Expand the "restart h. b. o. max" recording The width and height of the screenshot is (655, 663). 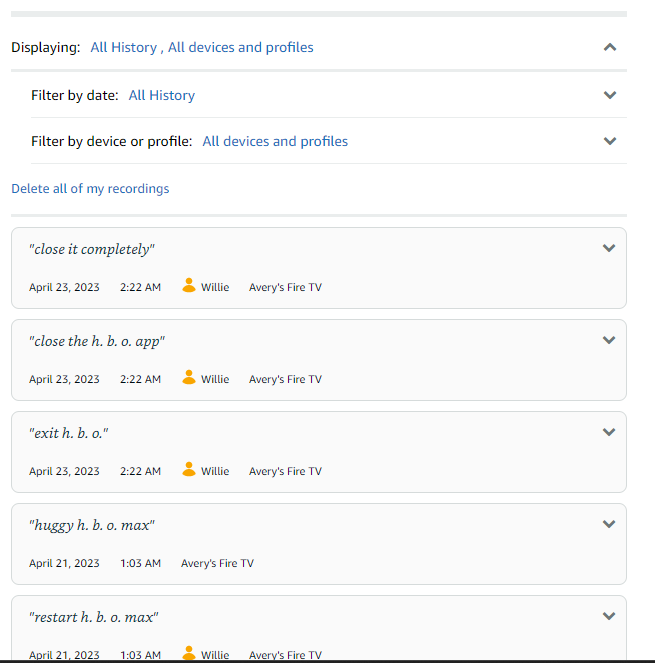[x=609, y=616]
